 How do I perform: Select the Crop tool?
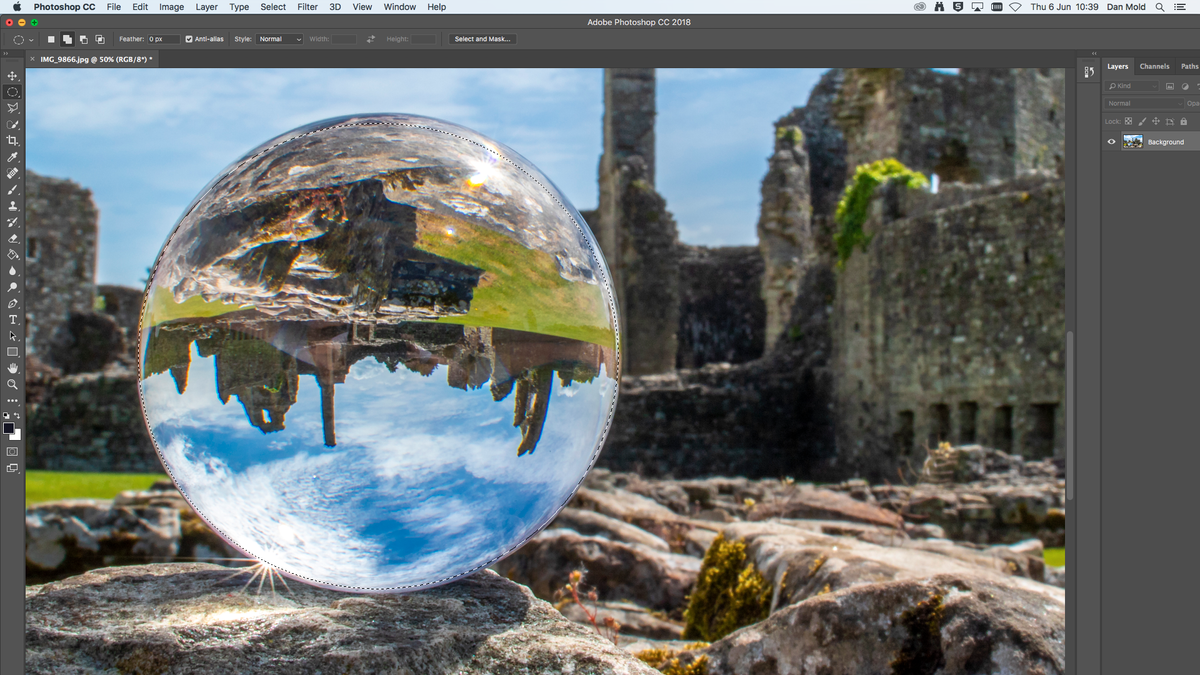13,139
